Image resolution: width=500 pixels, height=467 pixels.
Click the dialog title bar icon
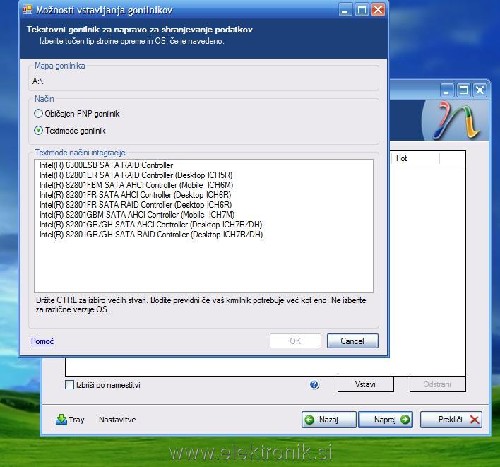[28, 10]
